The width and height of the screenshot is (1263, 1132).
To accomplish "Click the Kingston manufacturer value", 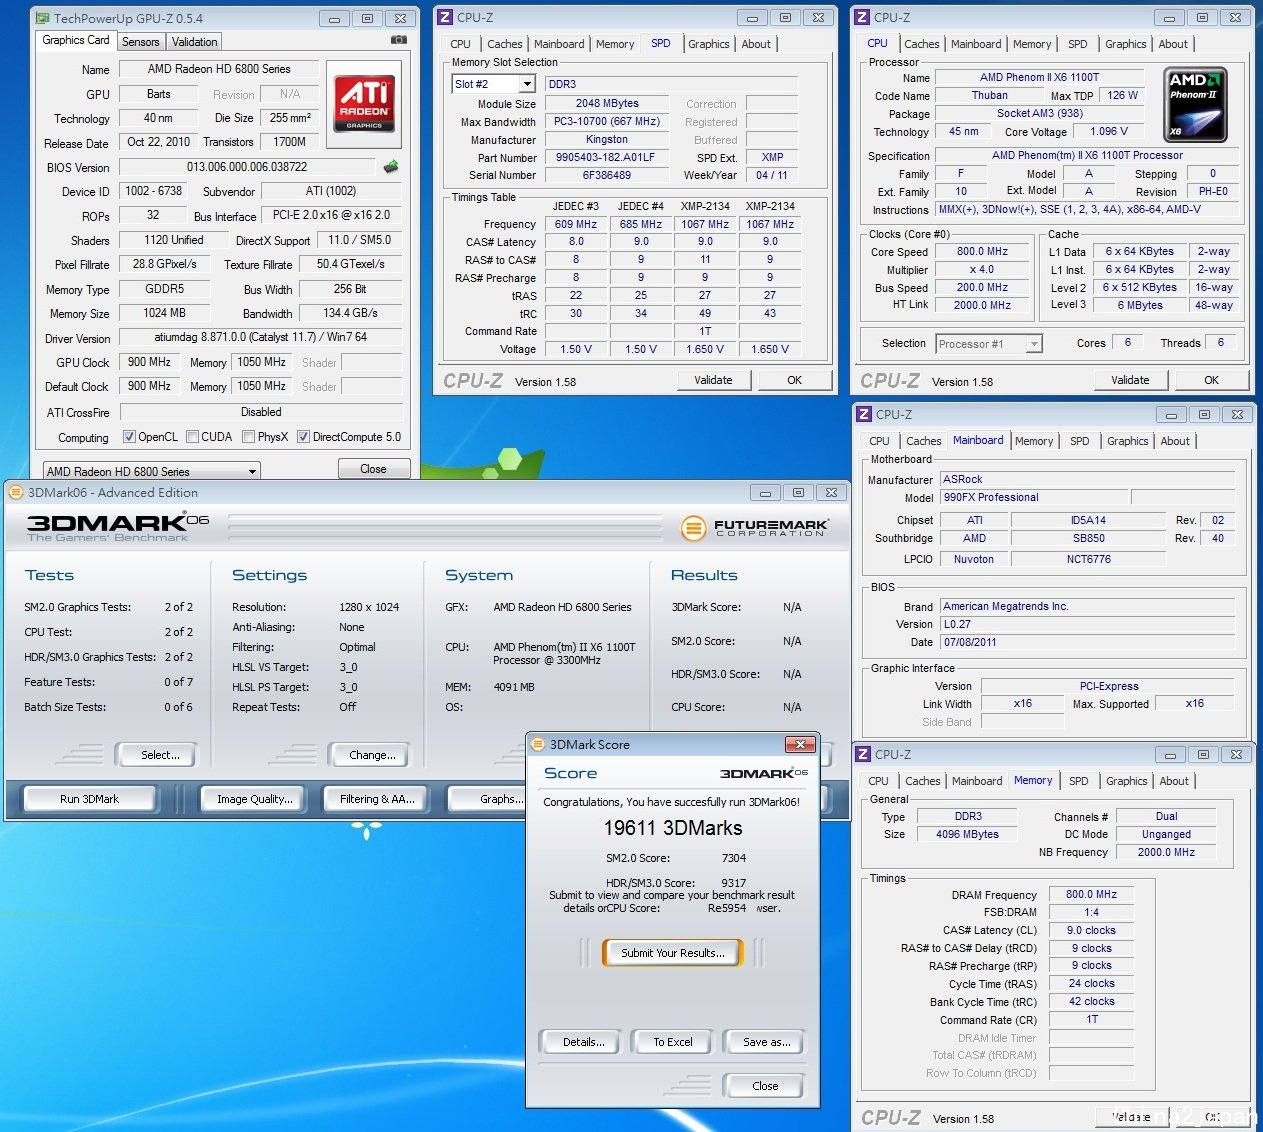I will [606, 140].
